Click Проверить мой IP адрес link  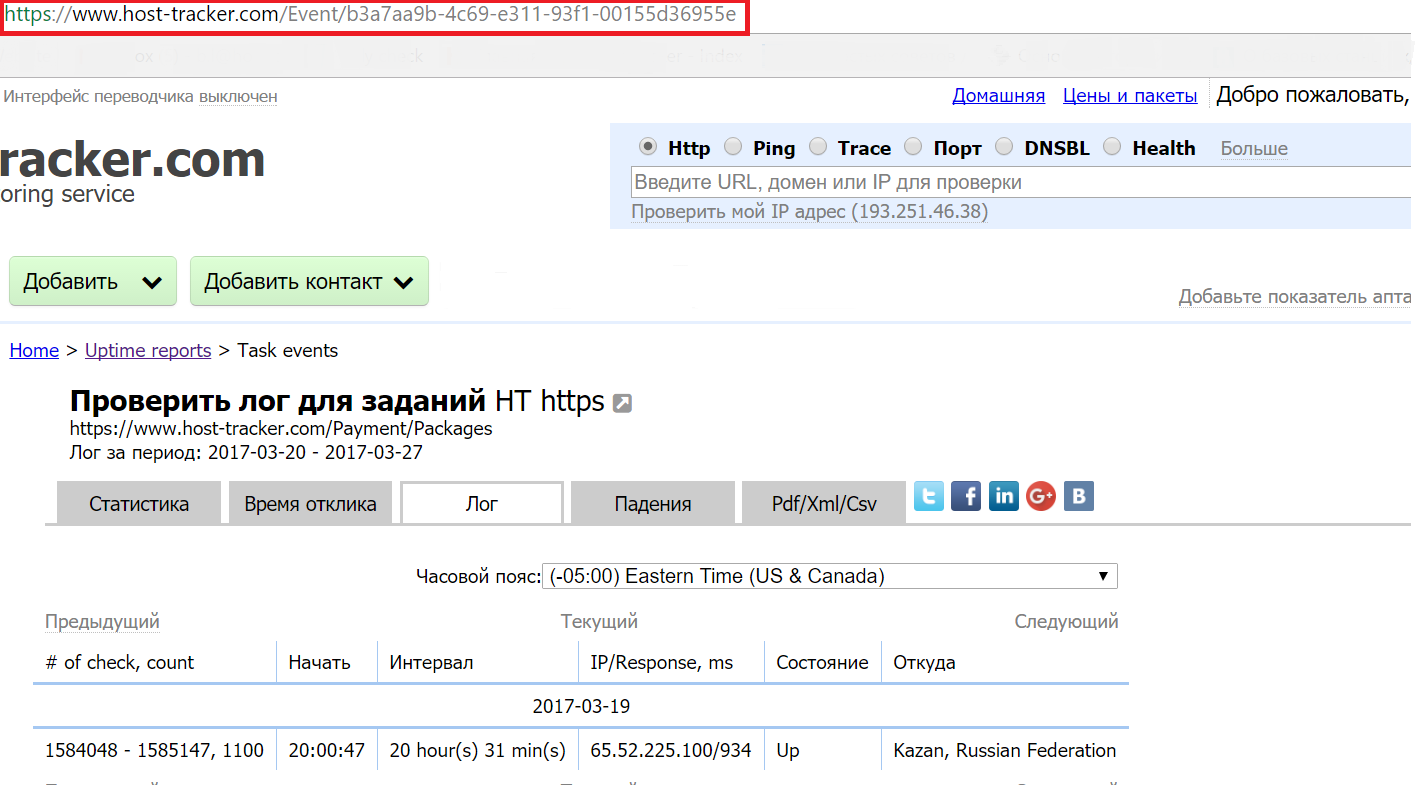[x=806, y=211]
